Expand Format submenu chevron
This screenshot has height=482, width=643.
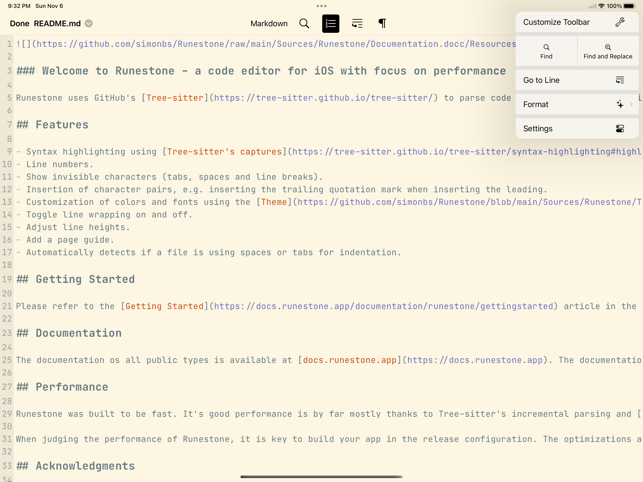click(631, 104)
